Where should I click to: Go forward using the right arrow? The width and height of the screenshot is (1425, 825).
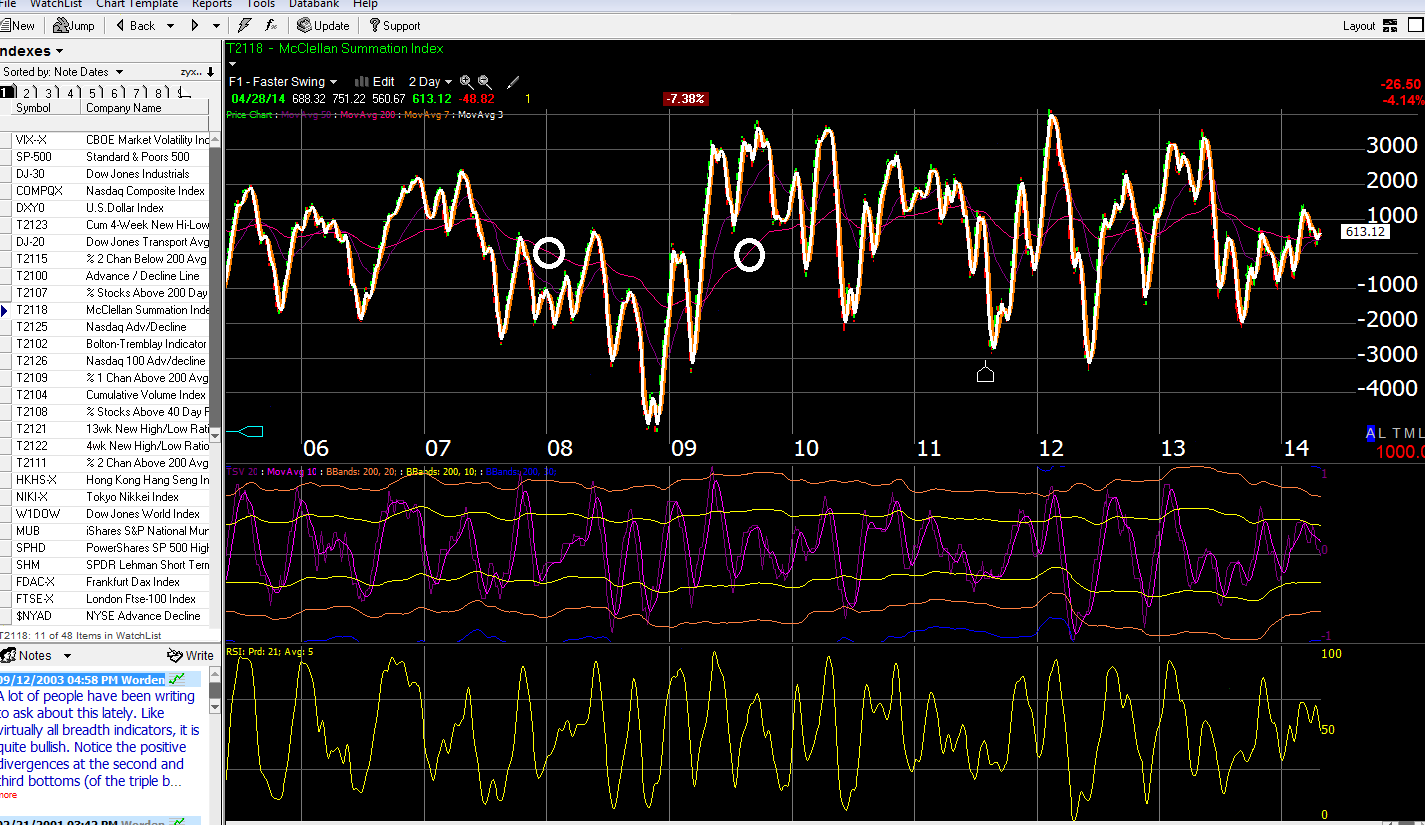tap(195, 25)
